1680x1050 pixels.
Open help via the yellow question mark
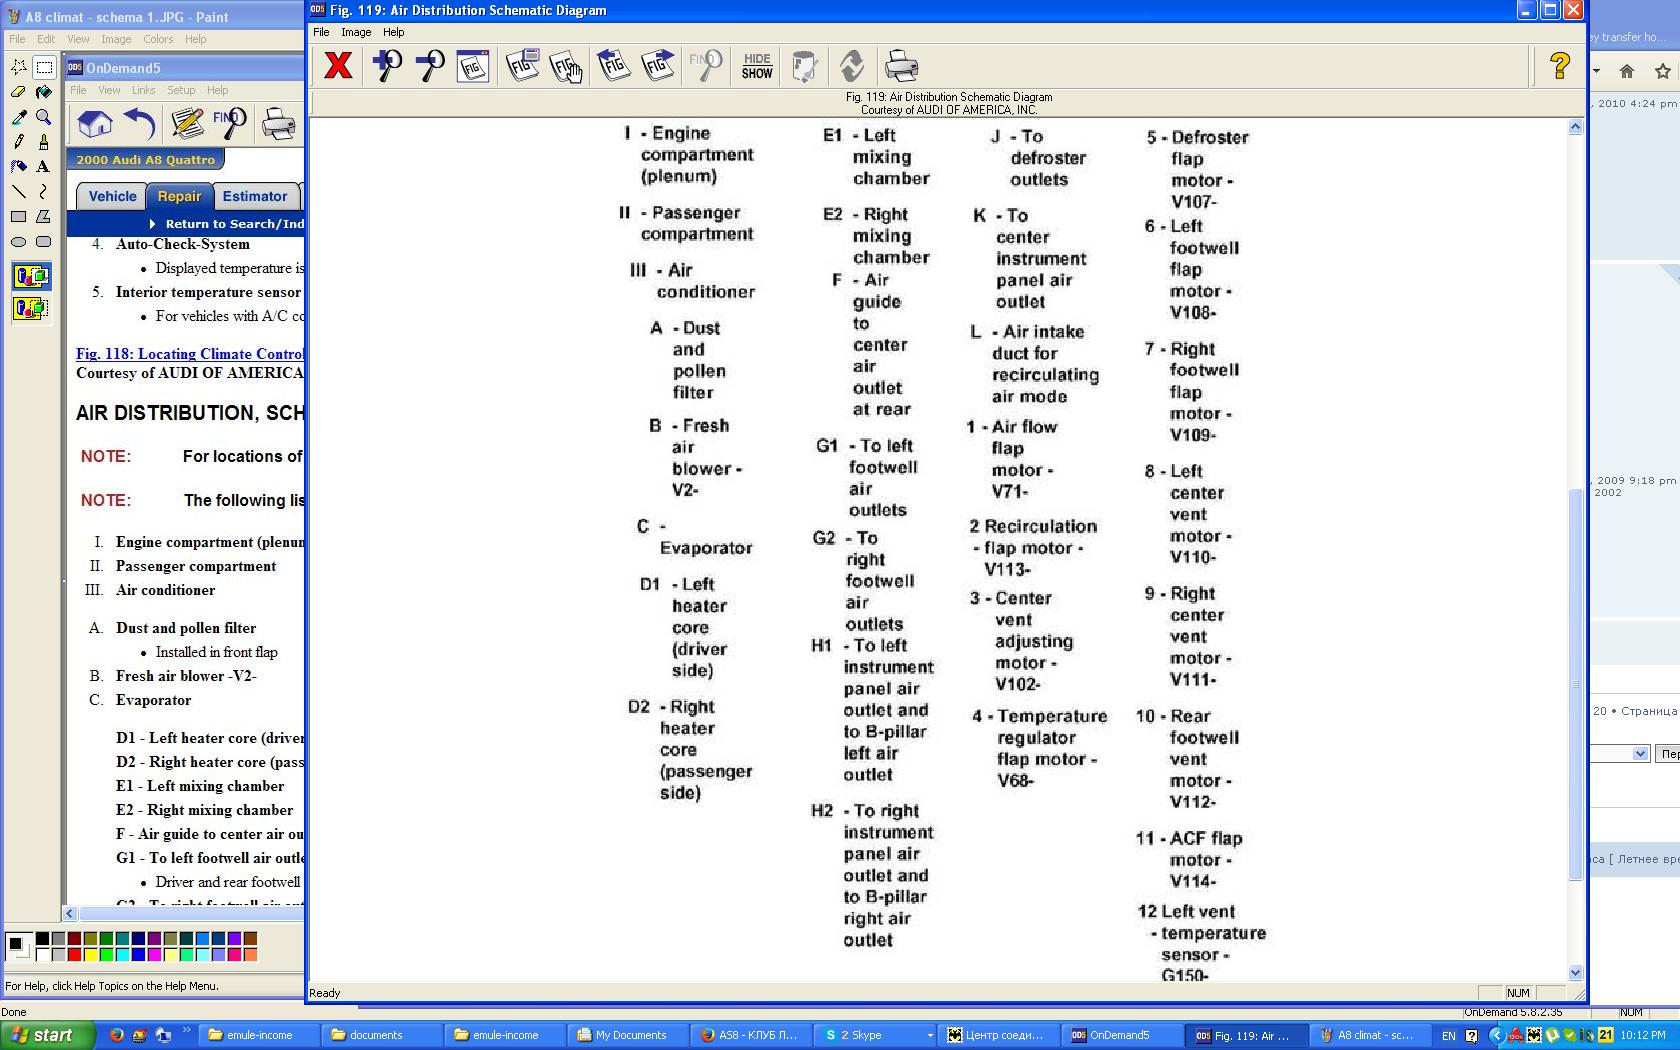coord(1559,66)
